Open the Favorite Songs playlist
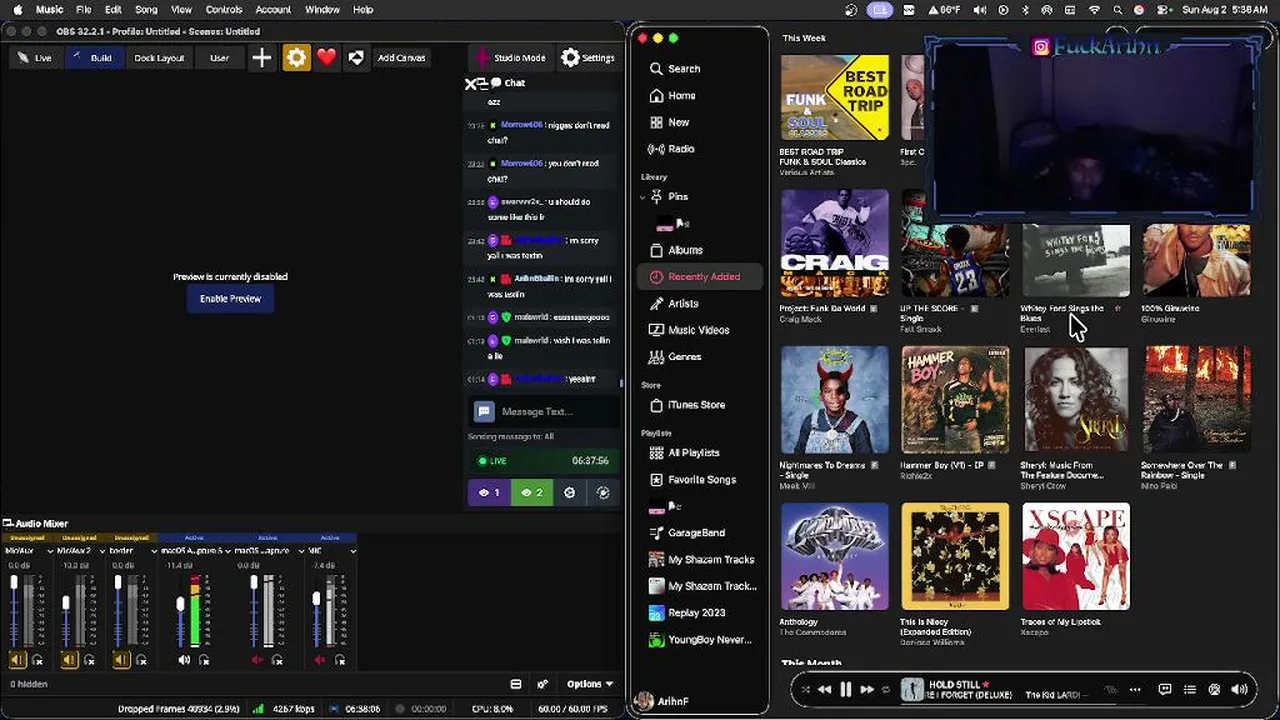The image size is (1280, 720). (x=701, y=480)
